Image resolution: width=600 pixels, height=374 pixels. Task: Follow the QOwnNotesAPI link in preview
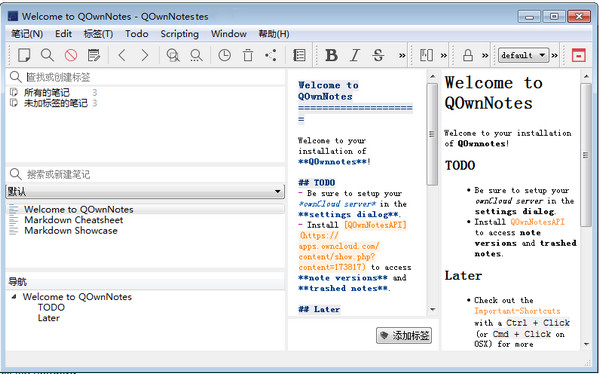tap(537, 222)
